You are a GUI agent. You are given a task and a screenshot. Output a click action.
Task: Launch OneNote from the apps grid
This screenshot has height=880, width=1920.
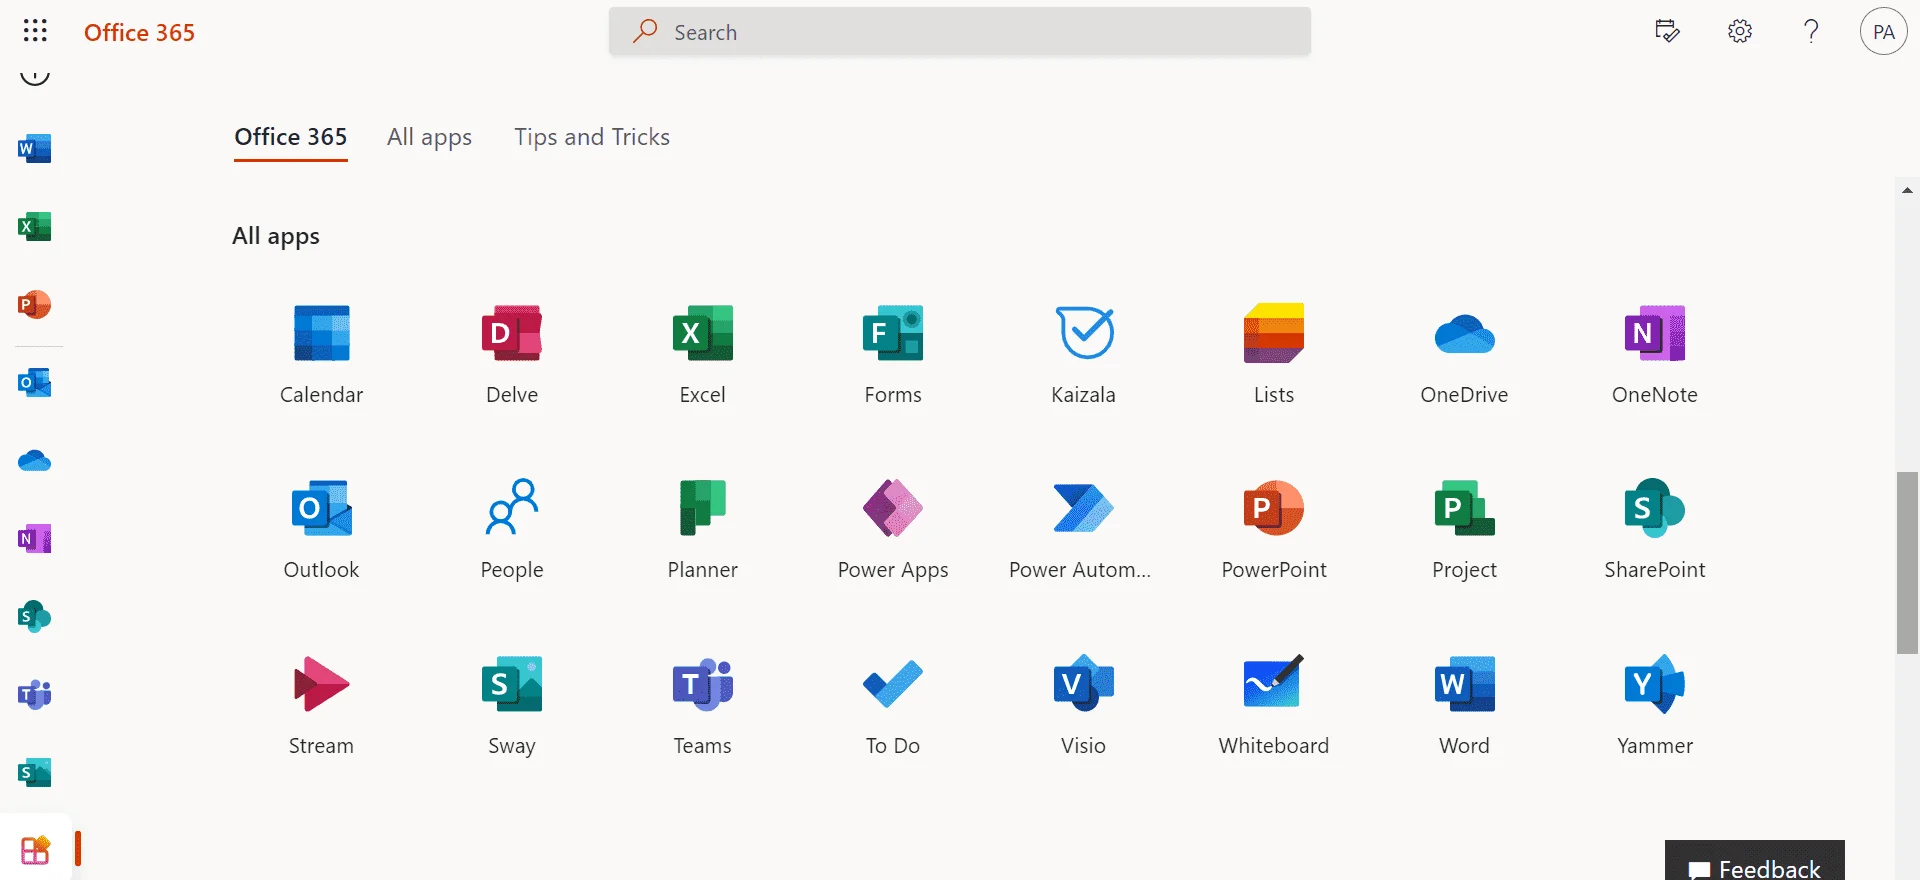(1655, 355)
